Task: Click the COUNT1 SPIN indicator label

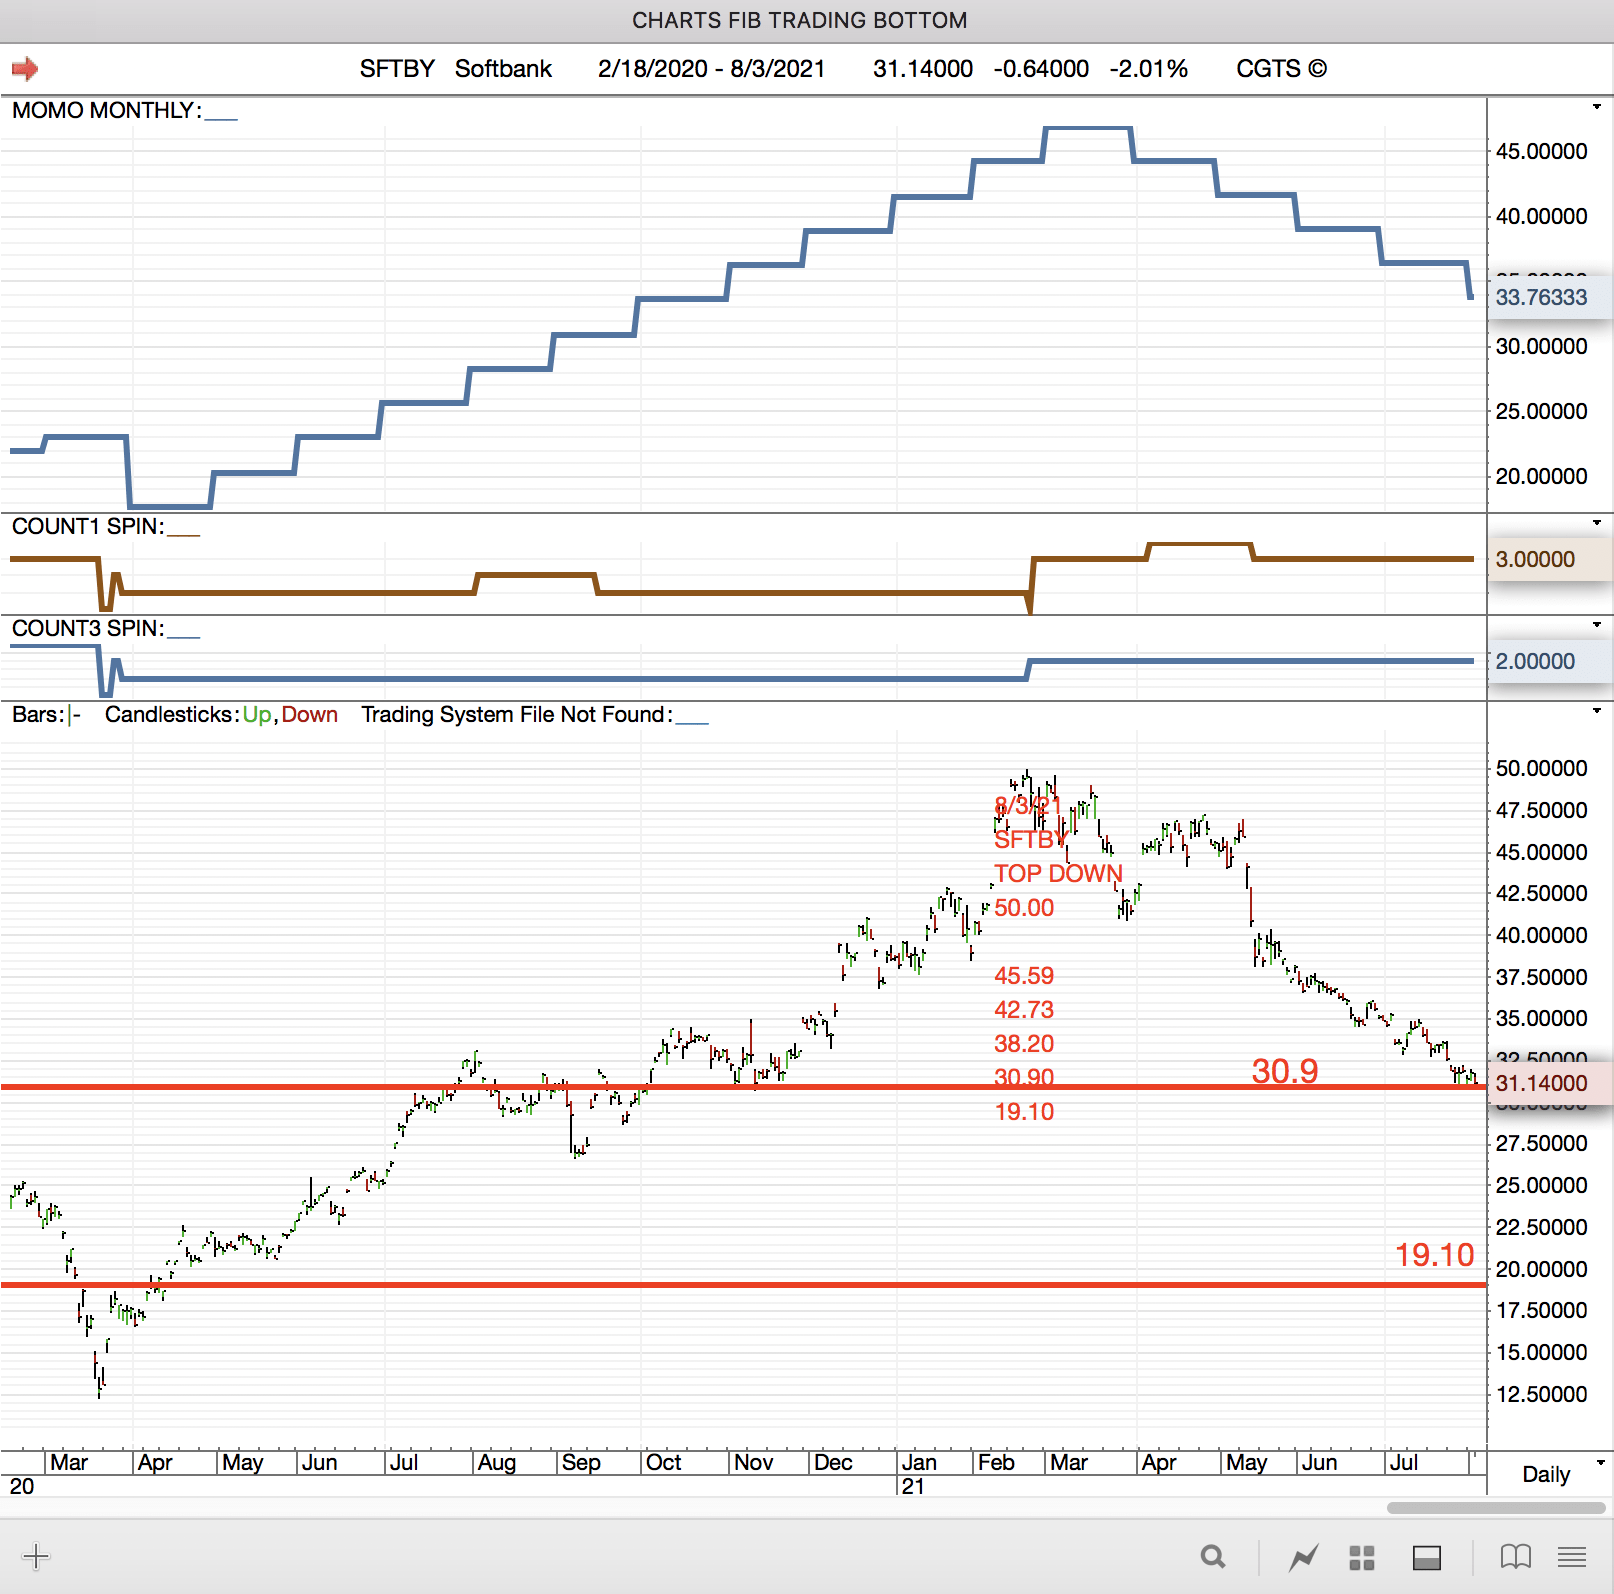Action: tap(88, 526)
